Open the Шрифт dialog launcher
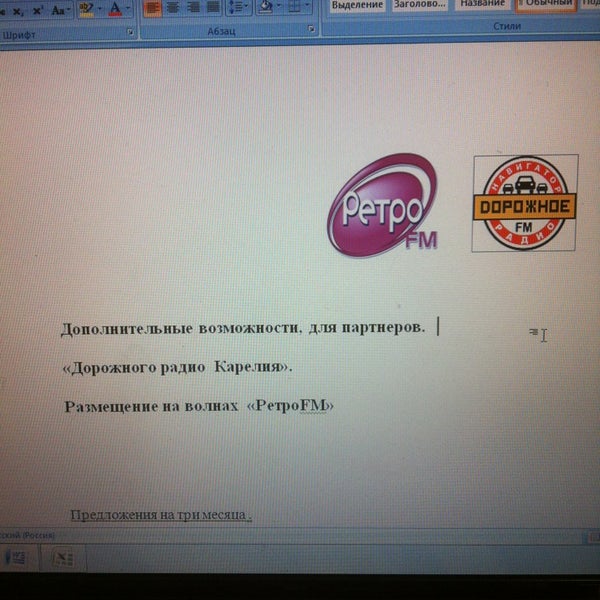600x600 pixels. pyautogui.click(x=130, y=32)
